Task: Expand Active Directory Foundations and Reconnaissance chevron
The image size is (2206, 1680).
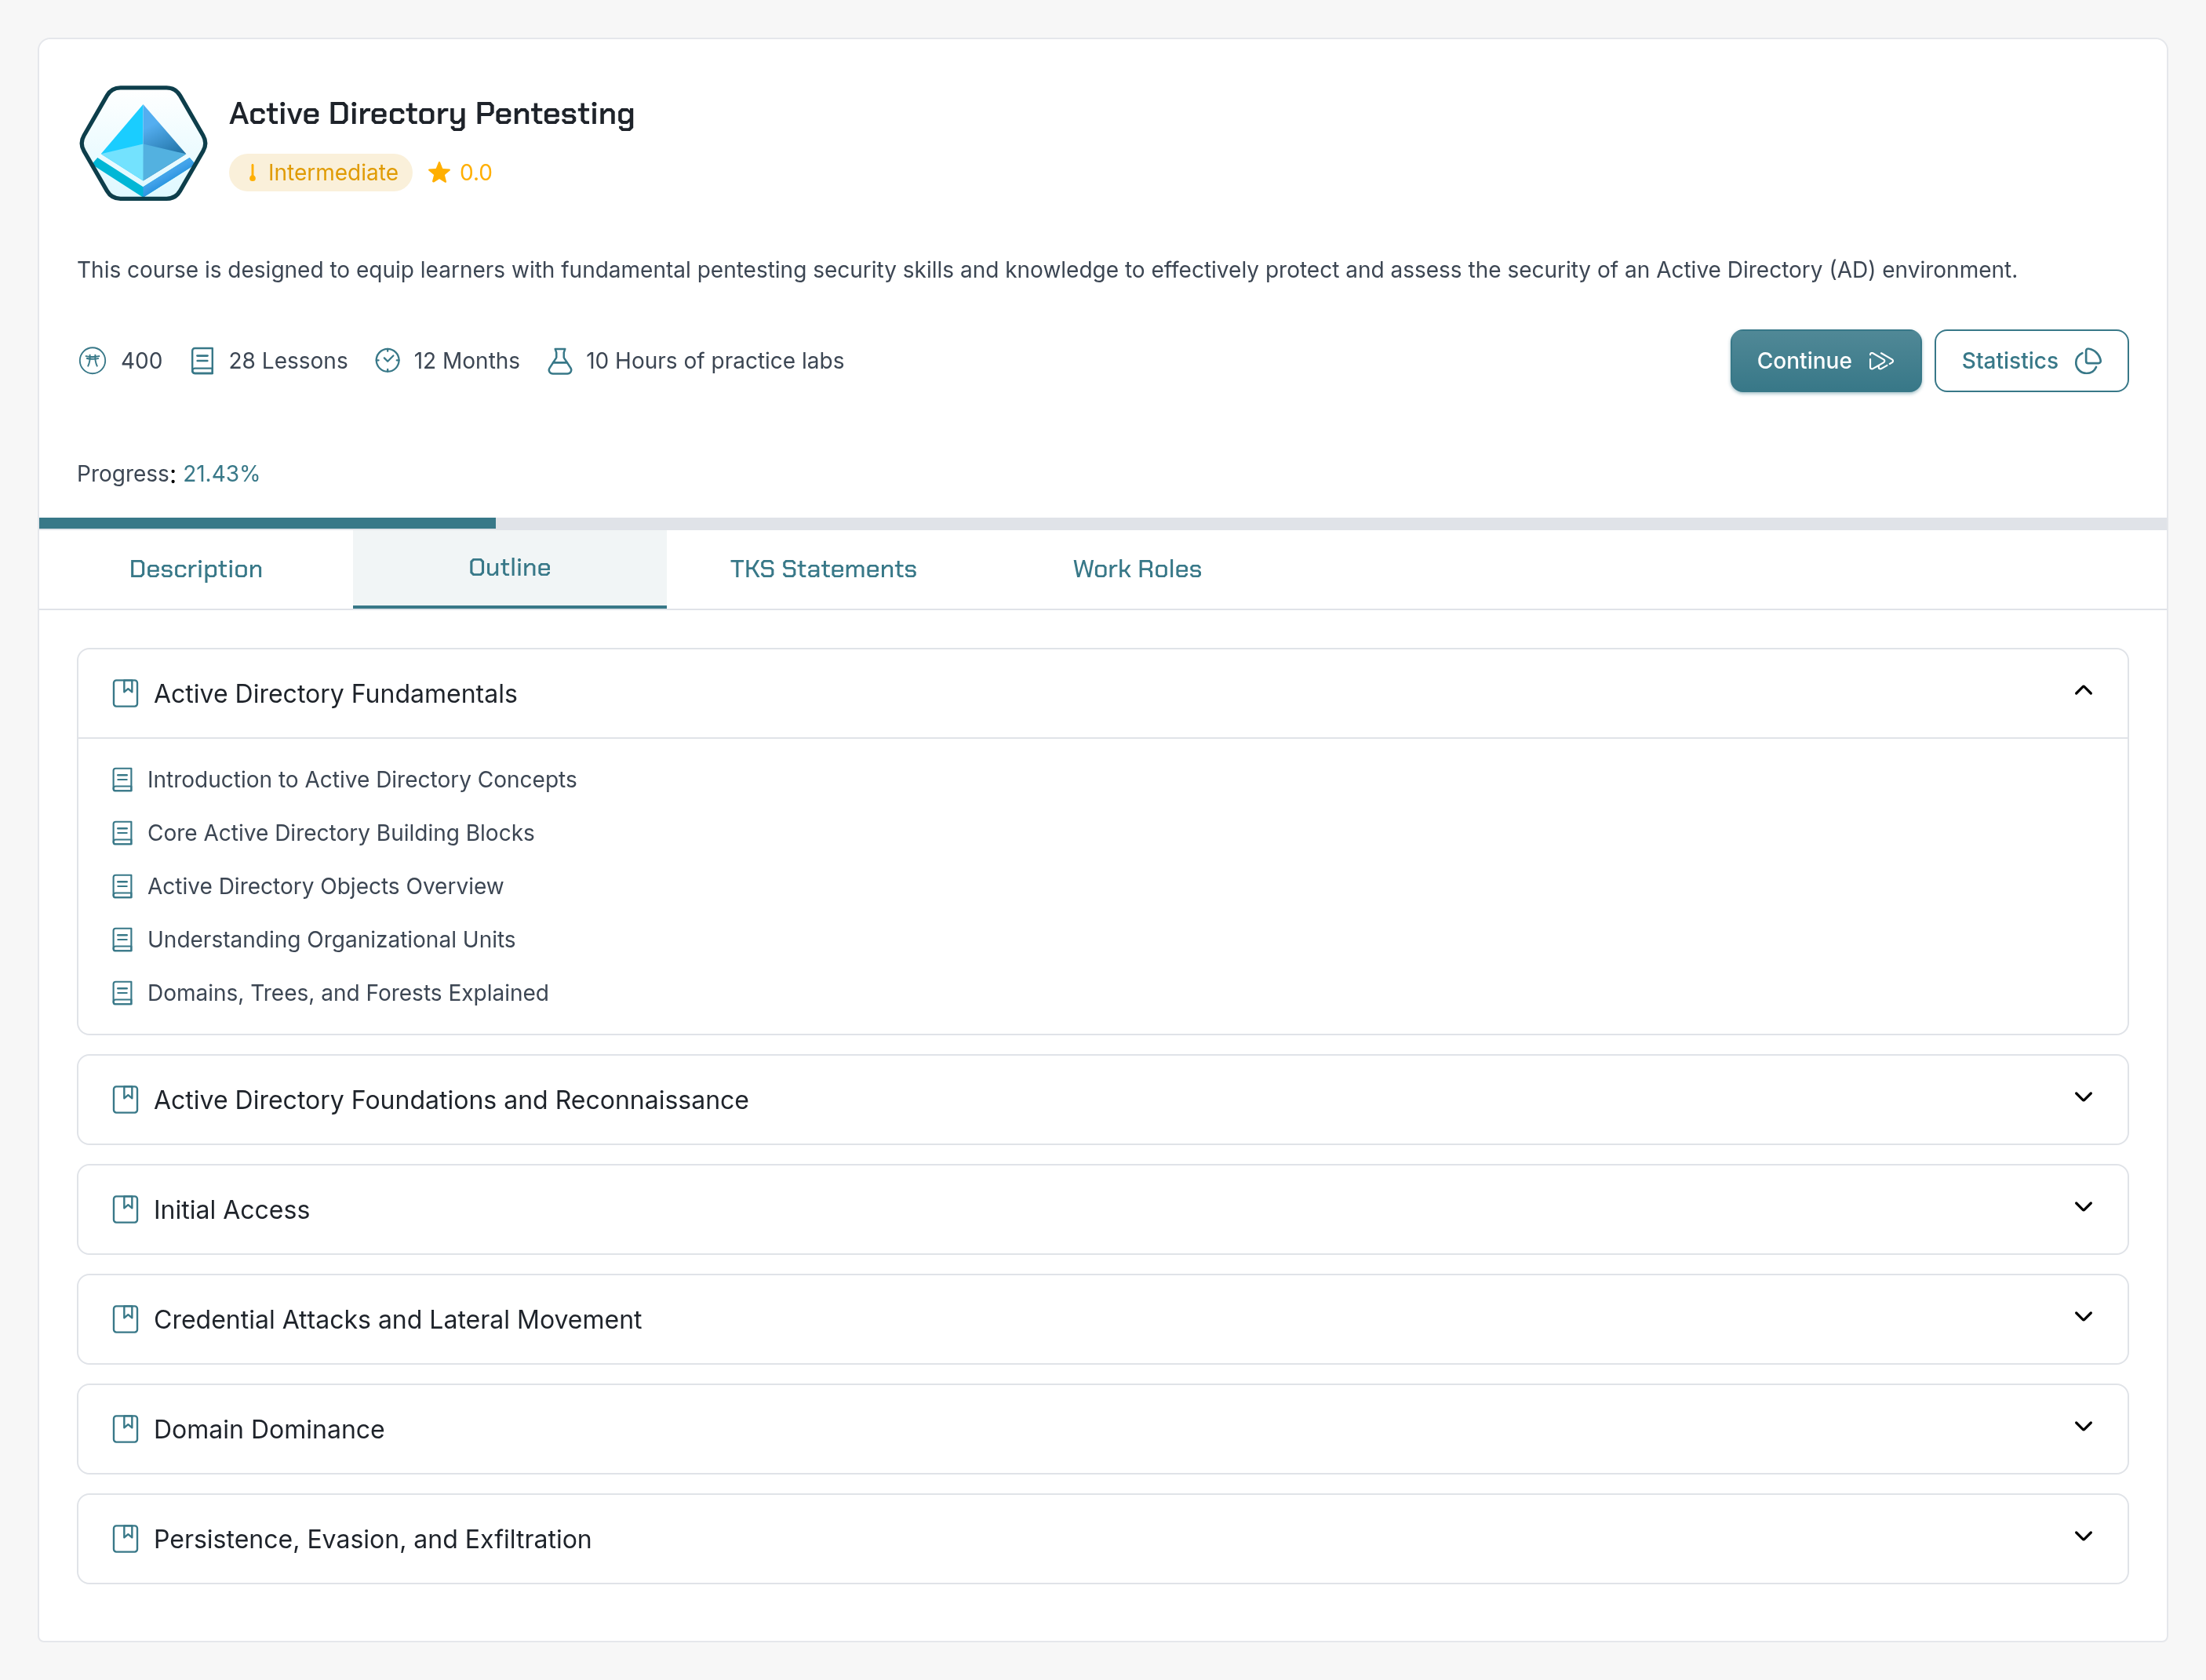Action: (2083, 1097)
